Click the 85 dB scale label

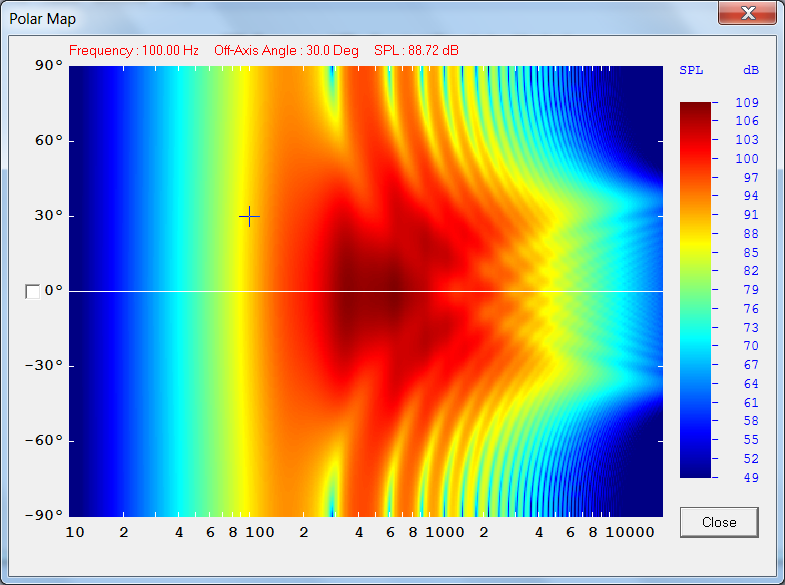pos(750,253)
